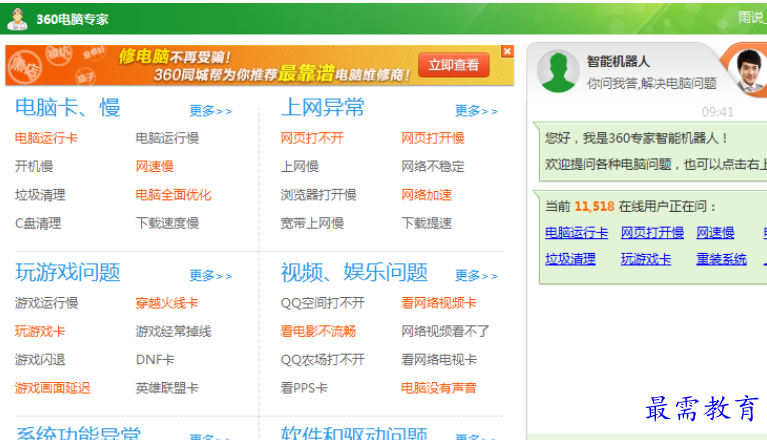Select 下载速度慢 problem link
This screenshot has height=440, width=767.
click(167, 223)
